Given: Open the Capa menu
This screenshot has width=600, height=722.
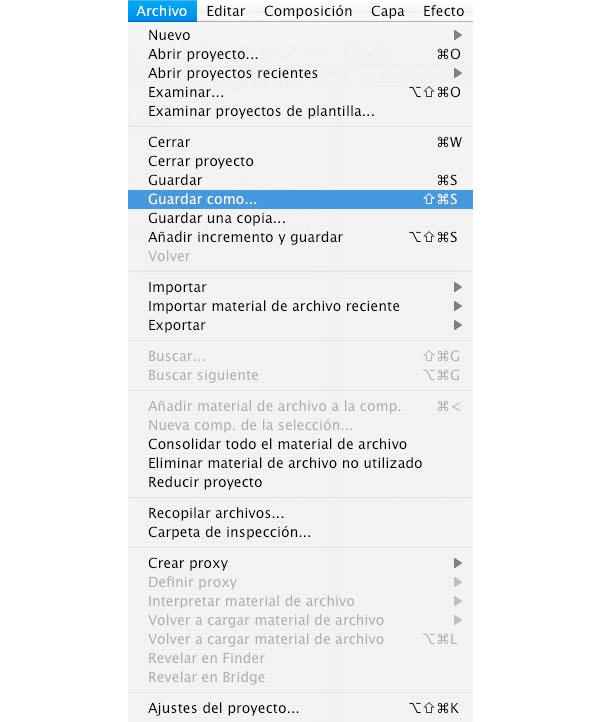Looking at the screenshot, I should tap(387, 11).
